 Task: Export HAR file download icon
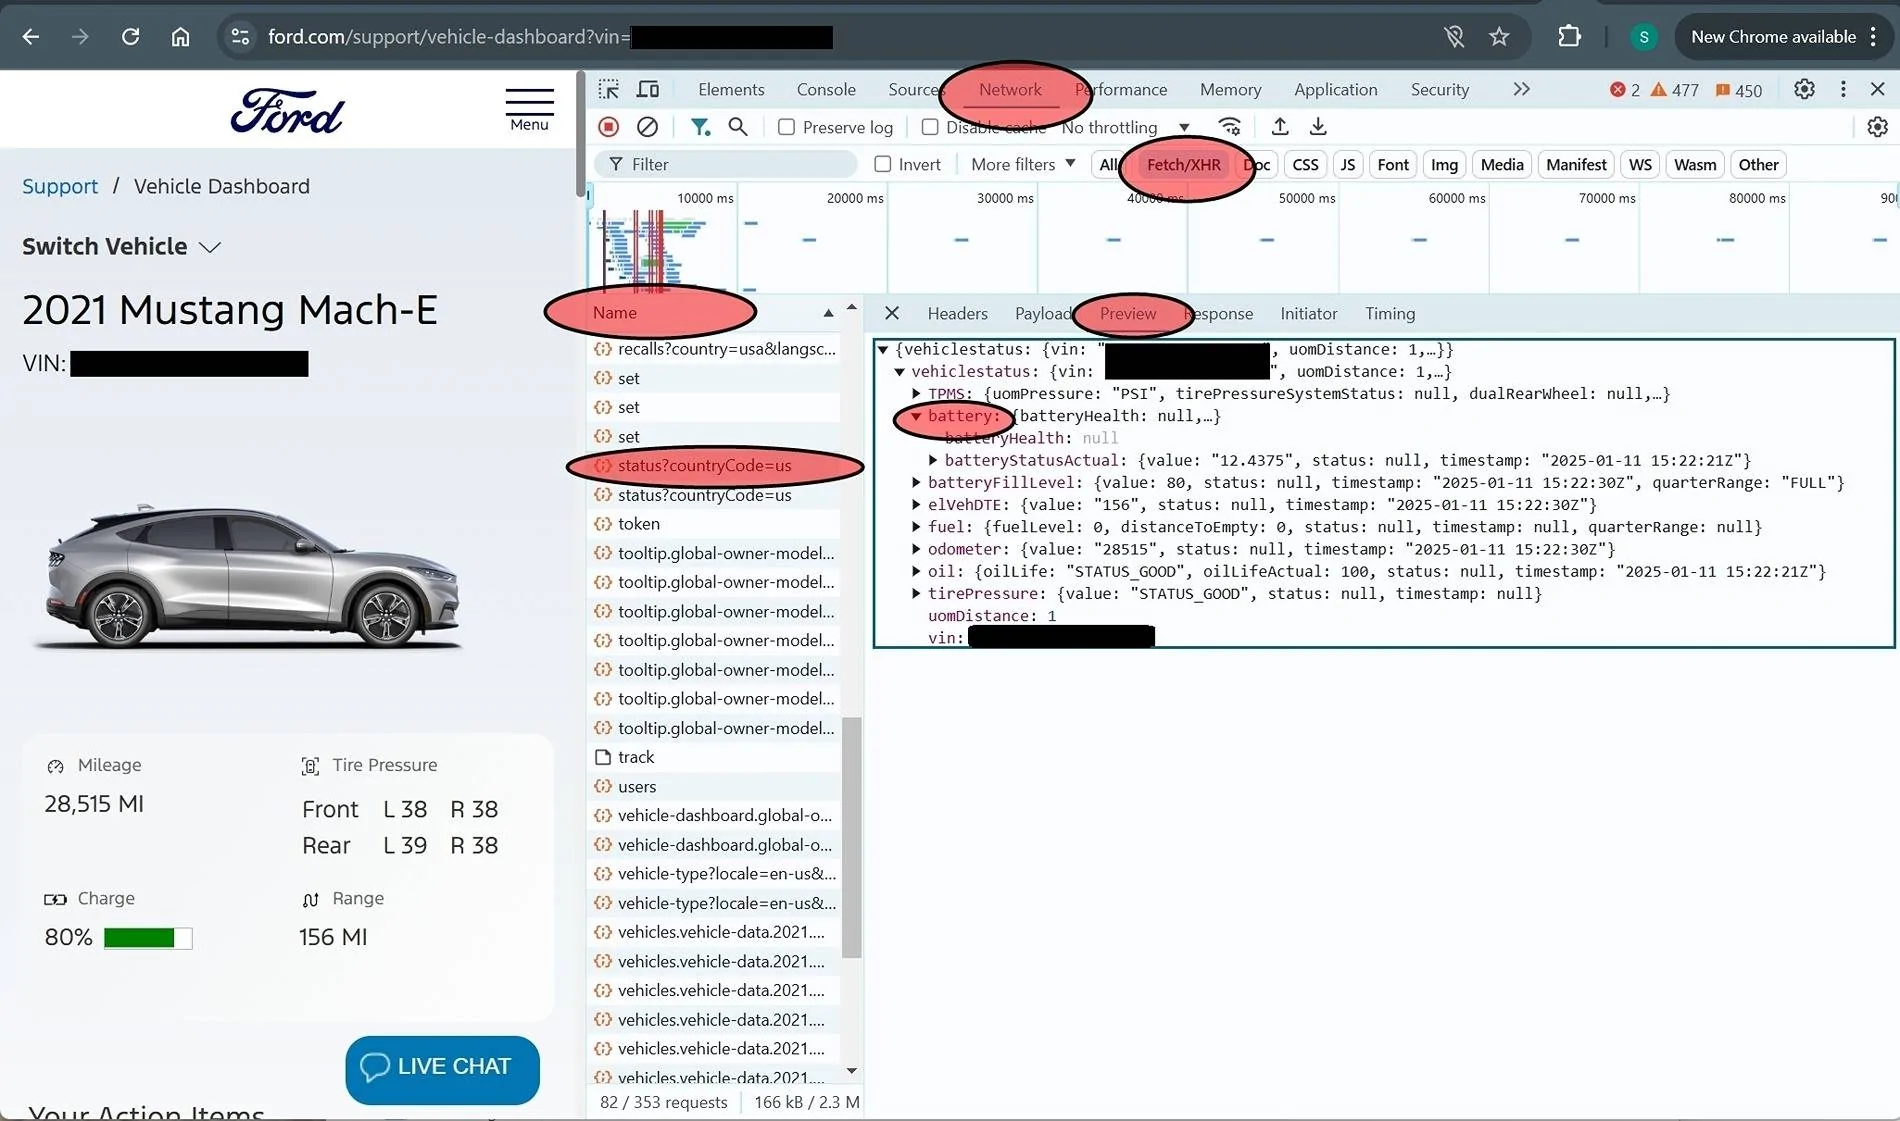(1318, 127)
